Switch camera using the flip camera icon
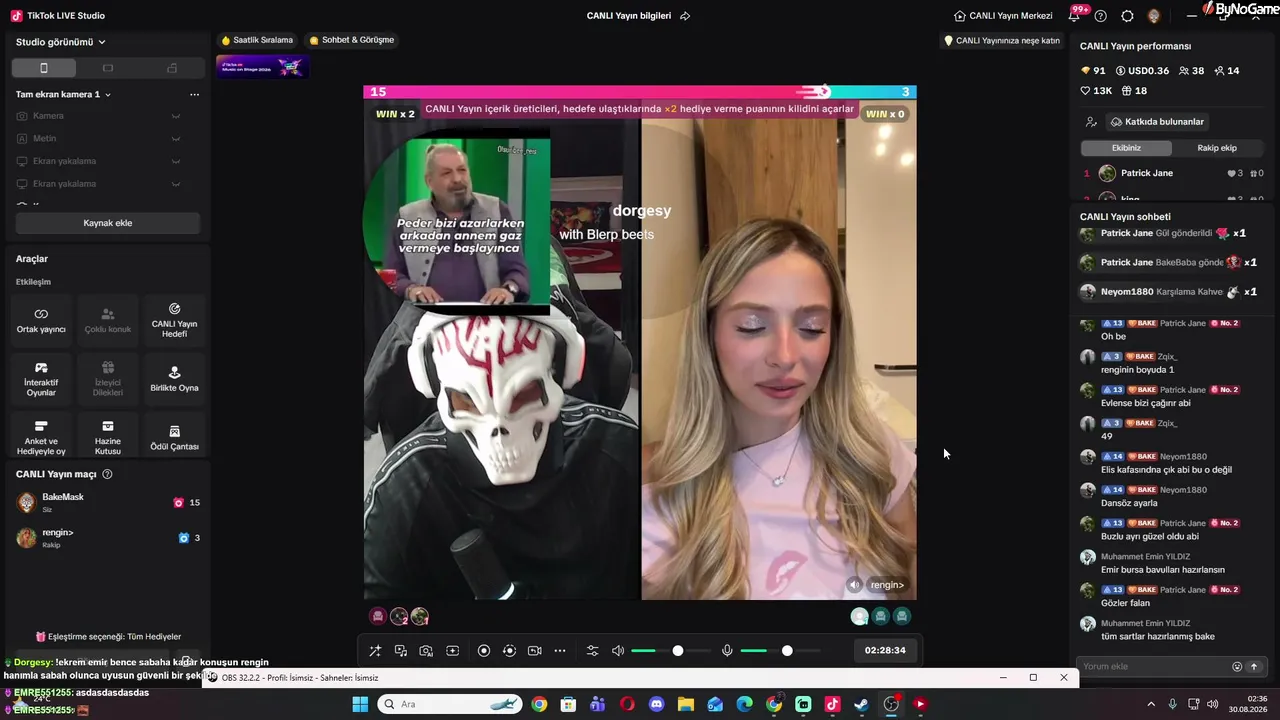This screenshot has height=720, width=1280. [534, 651]
